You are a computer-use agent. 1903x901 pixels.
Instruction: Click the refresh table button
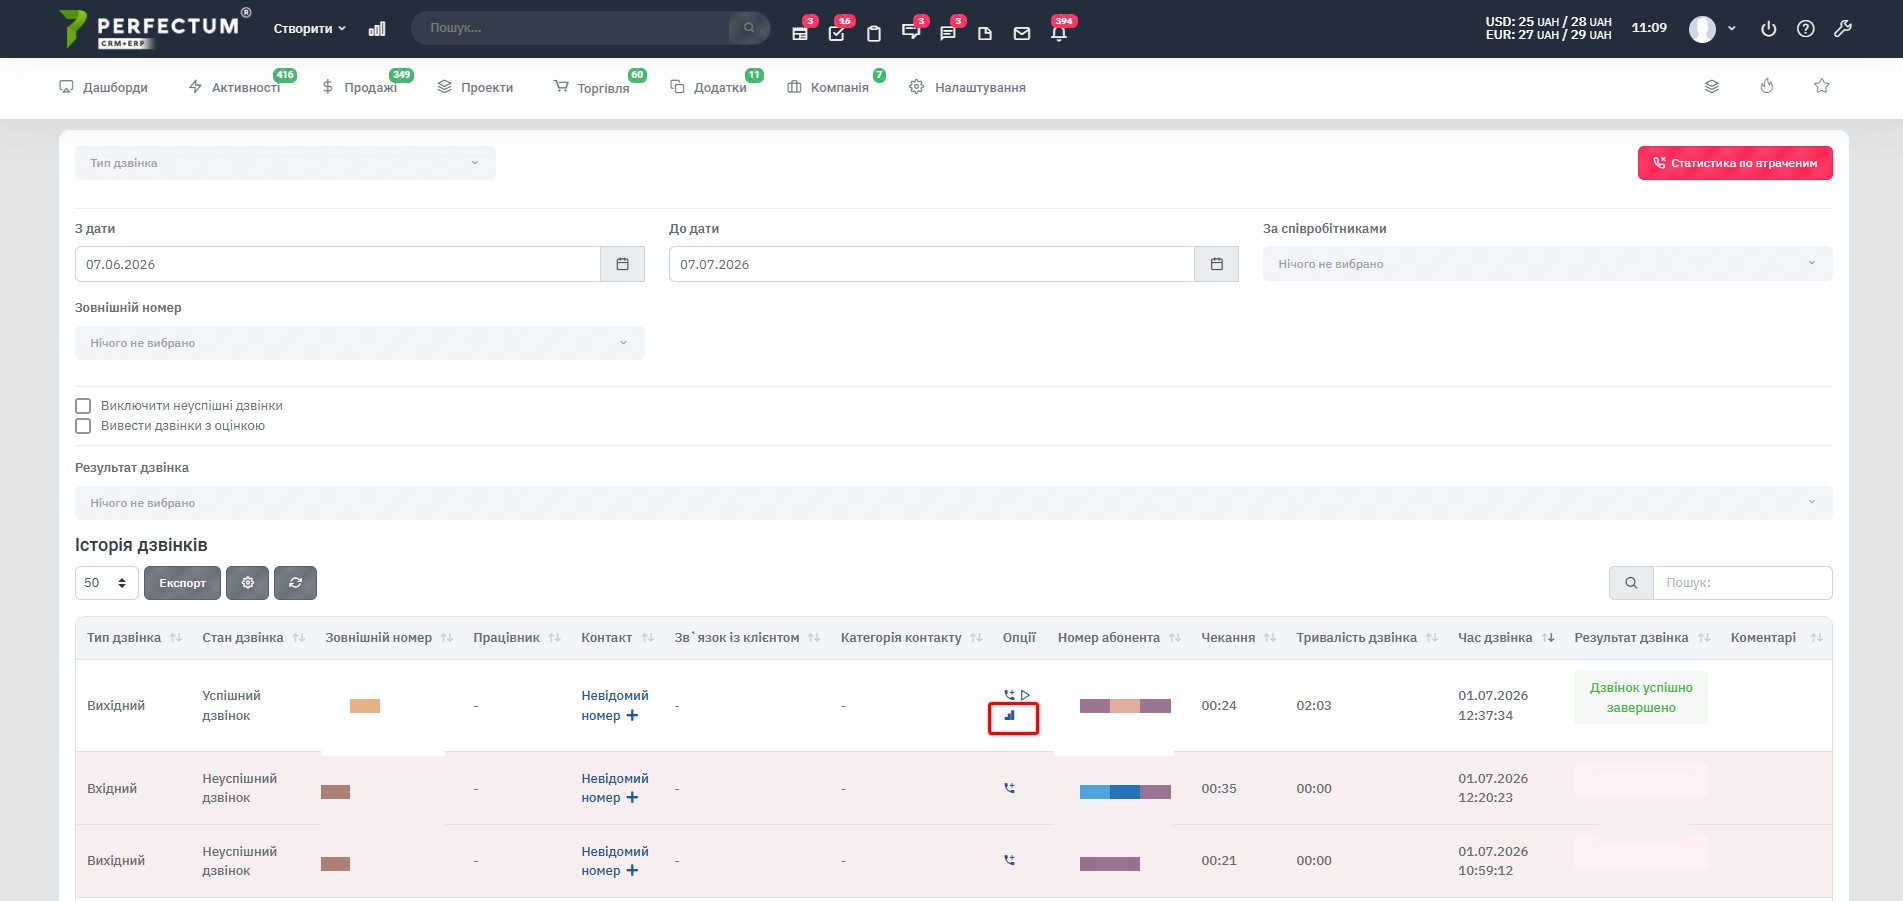click(x=296, y=583)
